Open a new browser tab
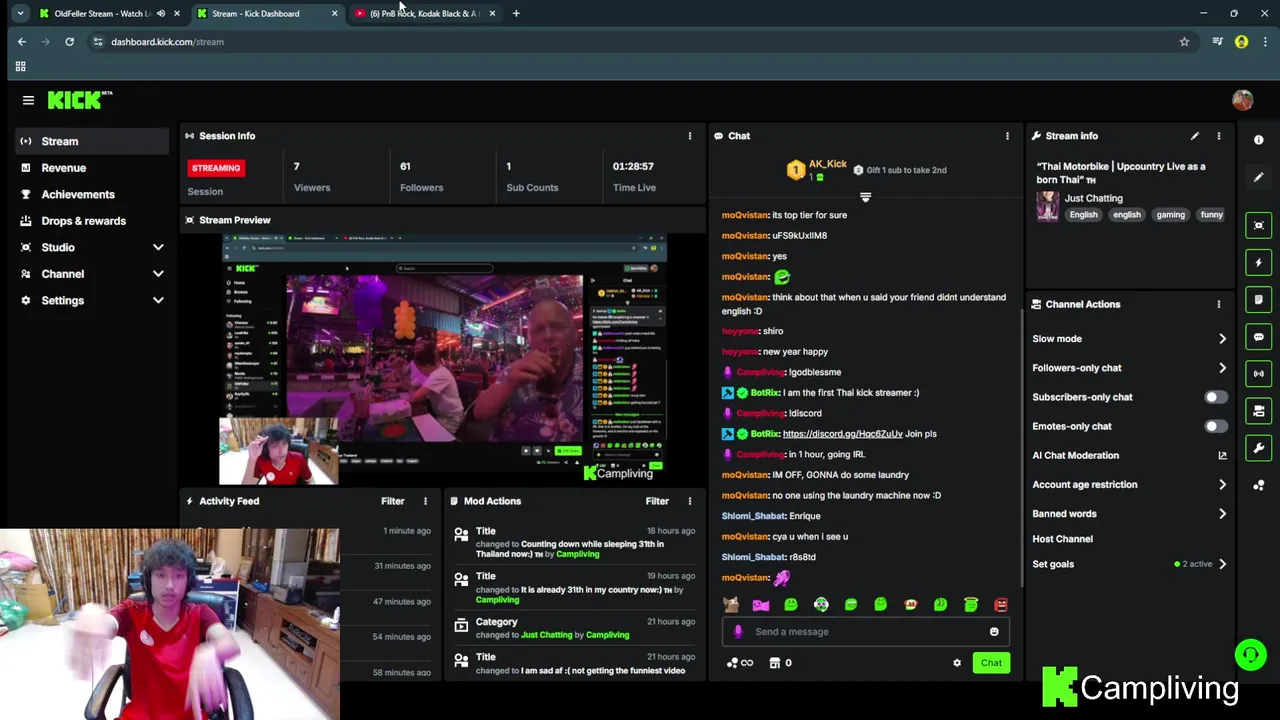The image size is (1280, 720). [516, 13]
